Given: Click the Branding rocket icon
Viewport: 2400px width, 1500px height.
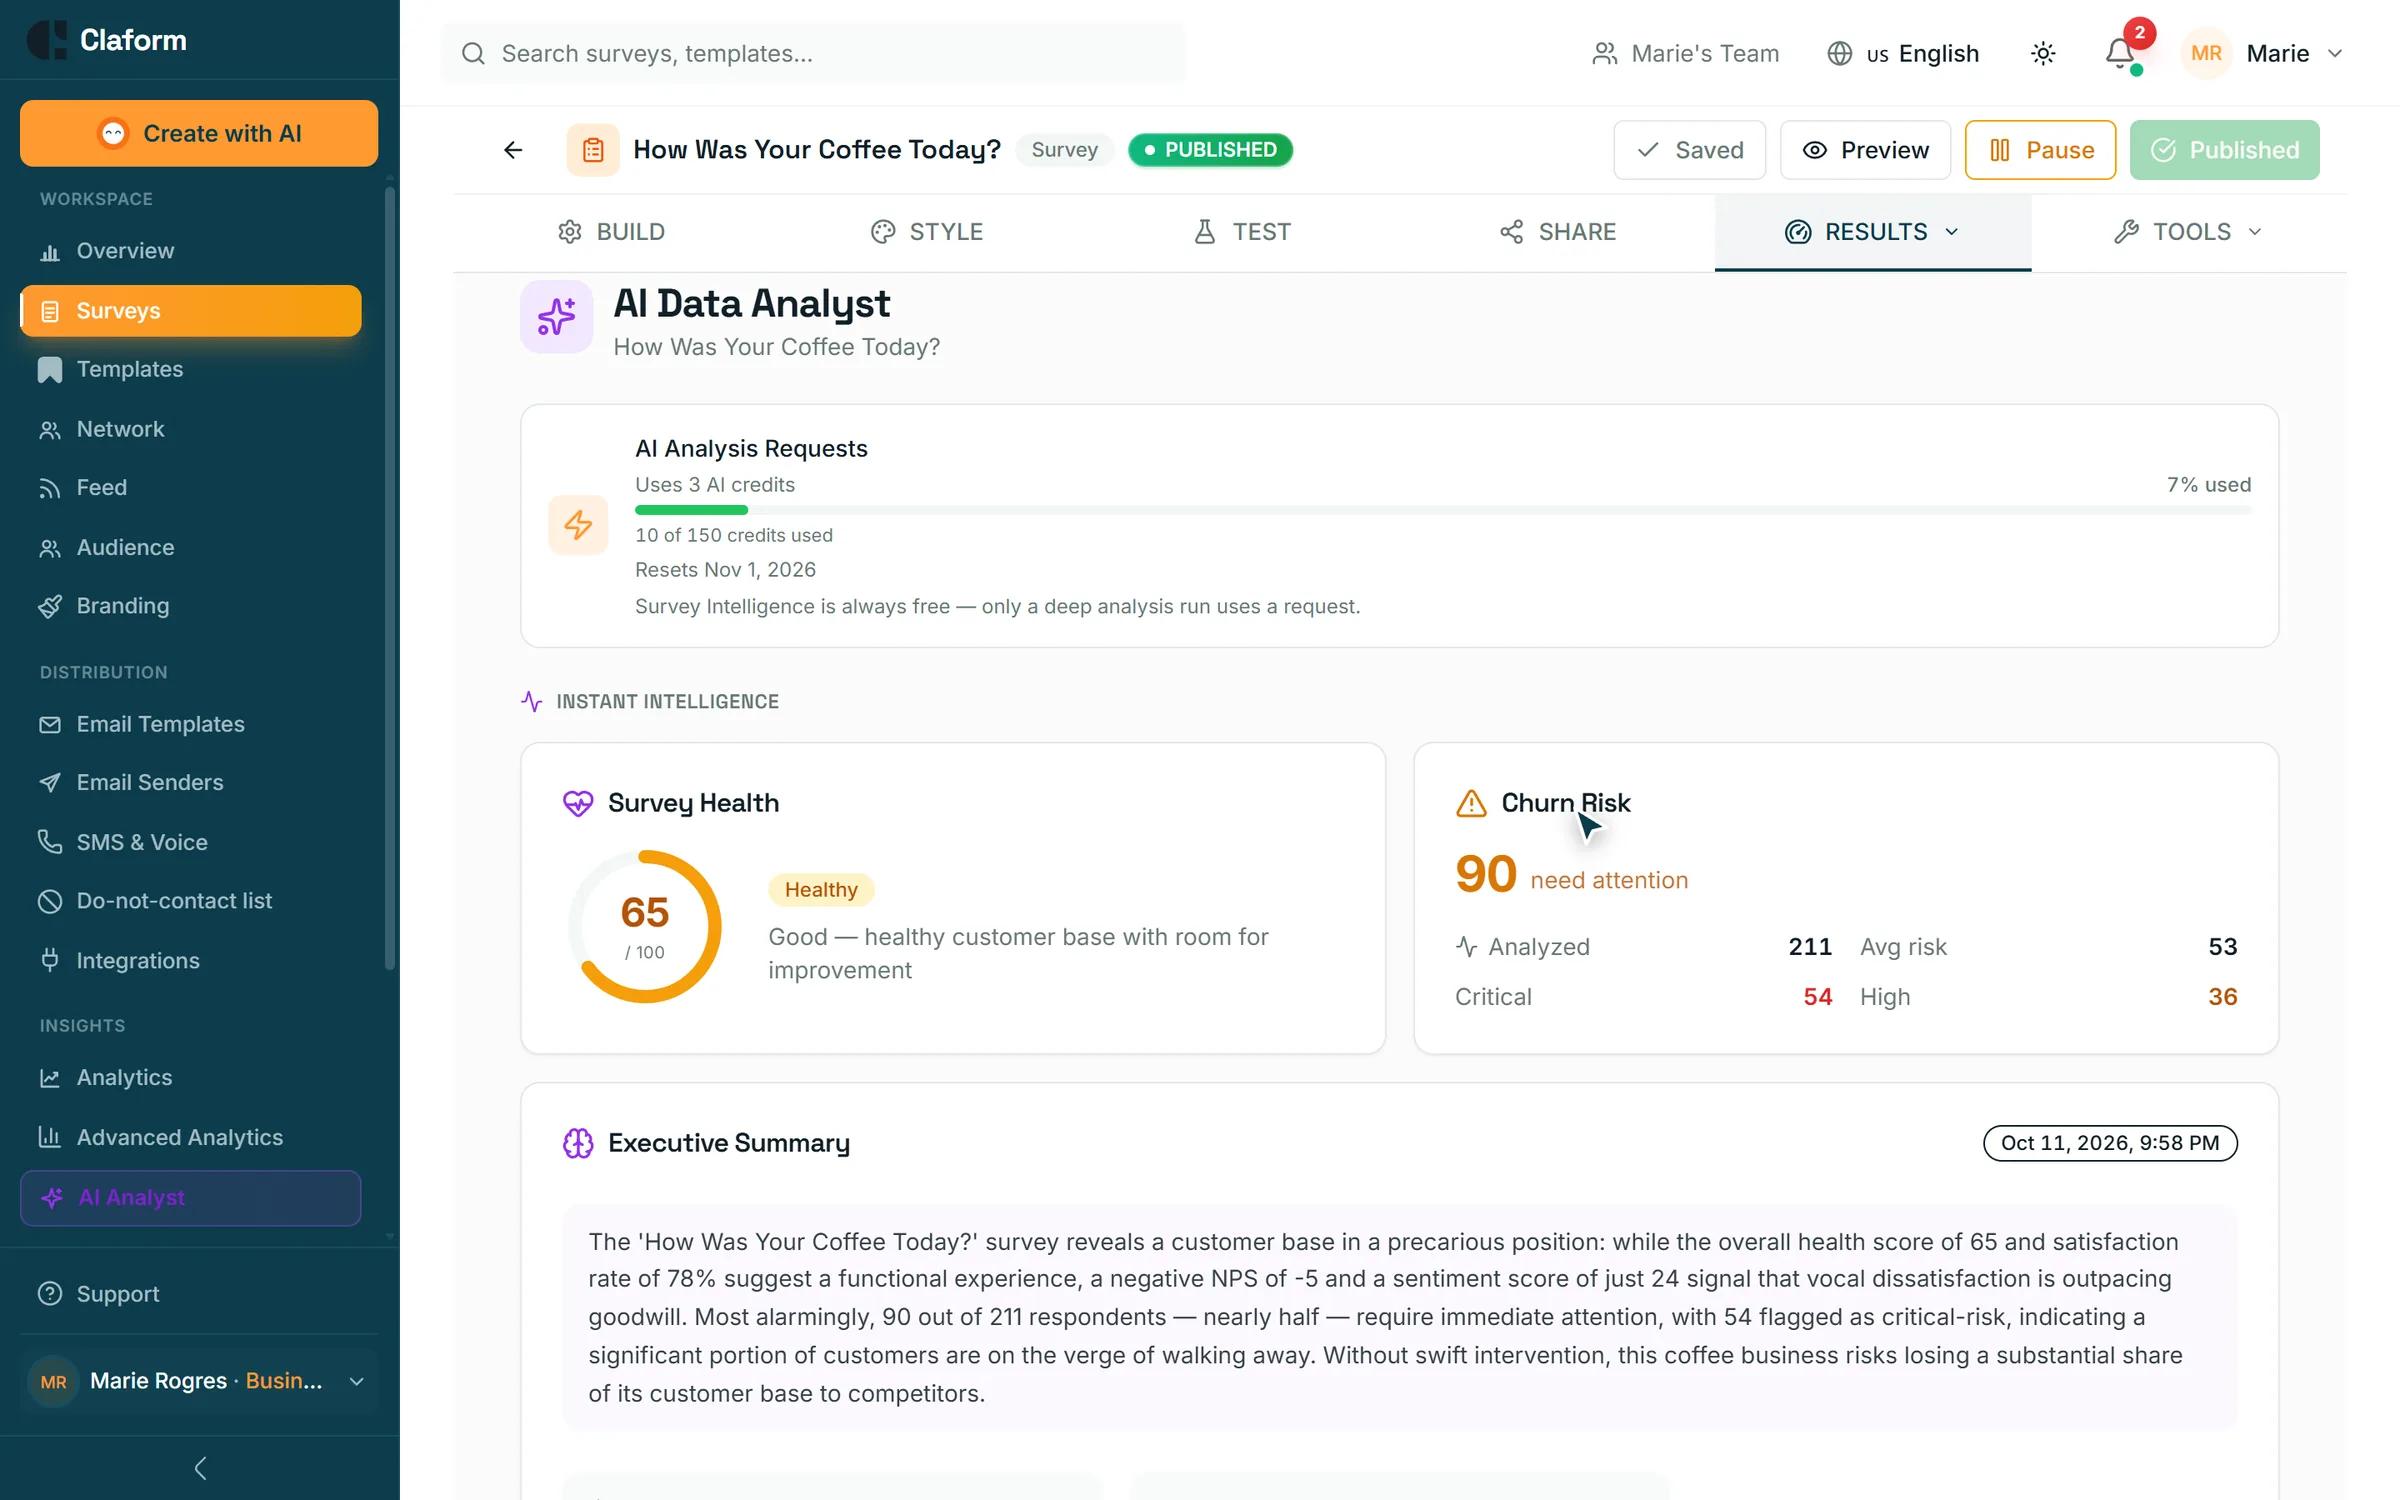Looking at the screenshot, I should click(50, 606).
